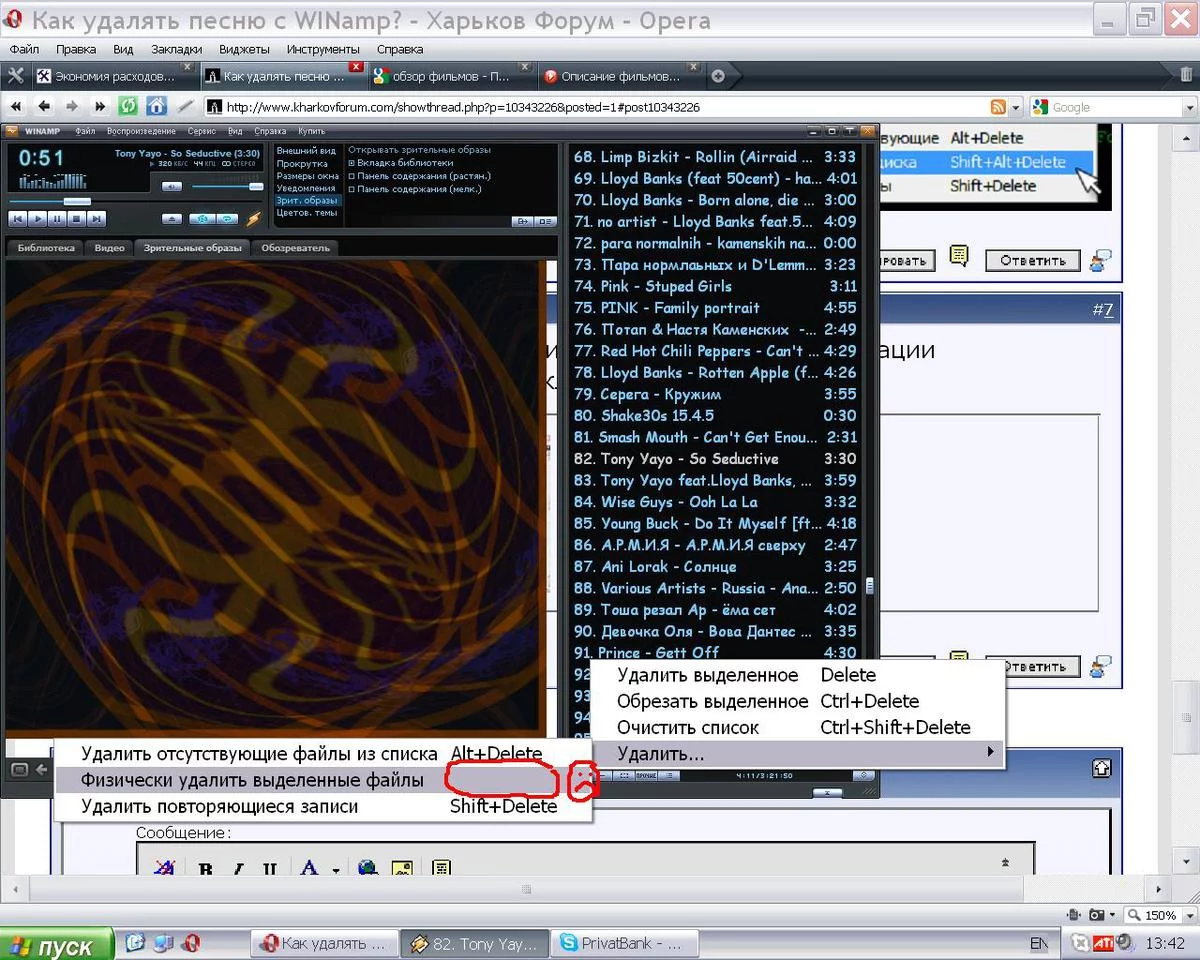Switch to Winamp 'Видео' tab

tap(109, 248)
